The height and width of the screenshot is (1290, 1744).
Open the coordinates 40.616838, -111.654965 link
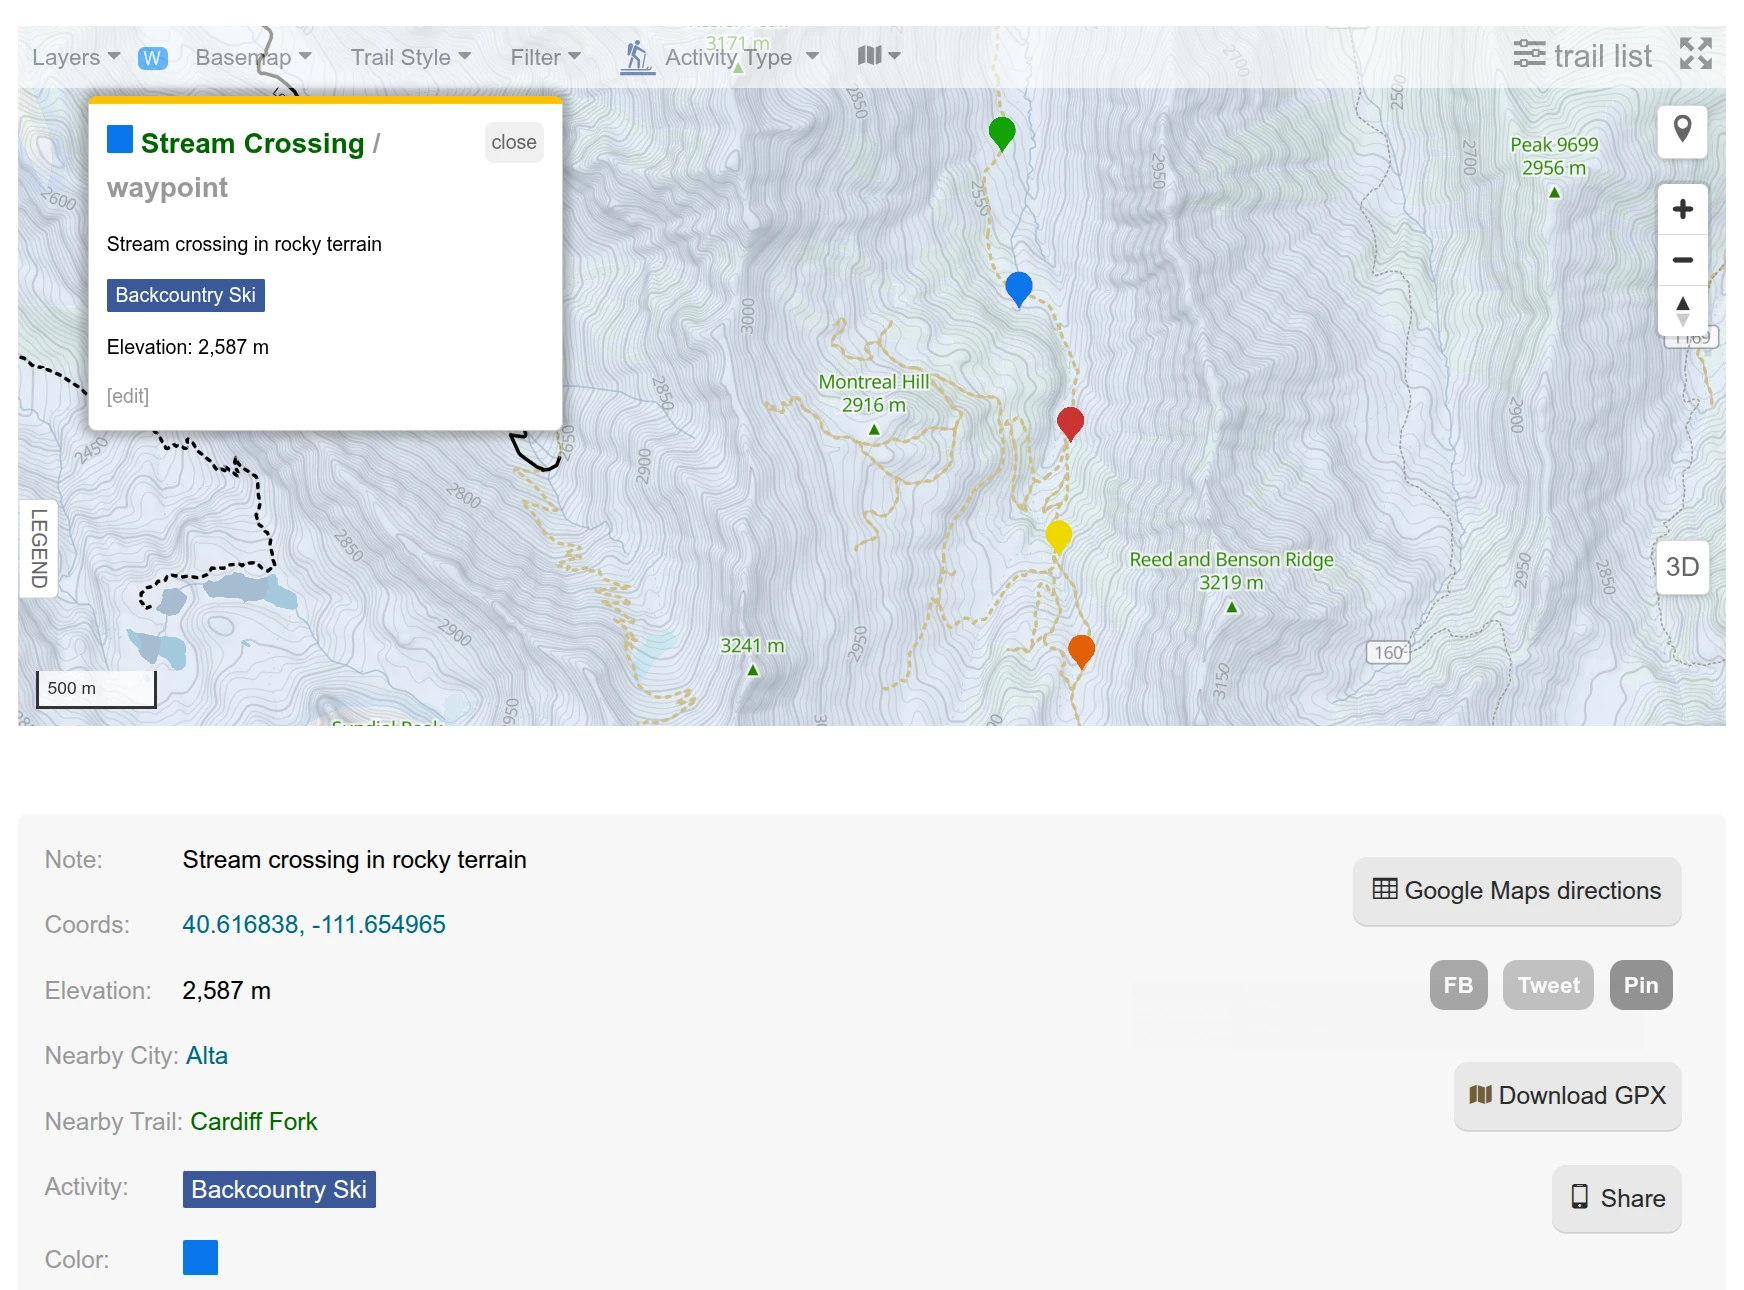pos(314,924)
